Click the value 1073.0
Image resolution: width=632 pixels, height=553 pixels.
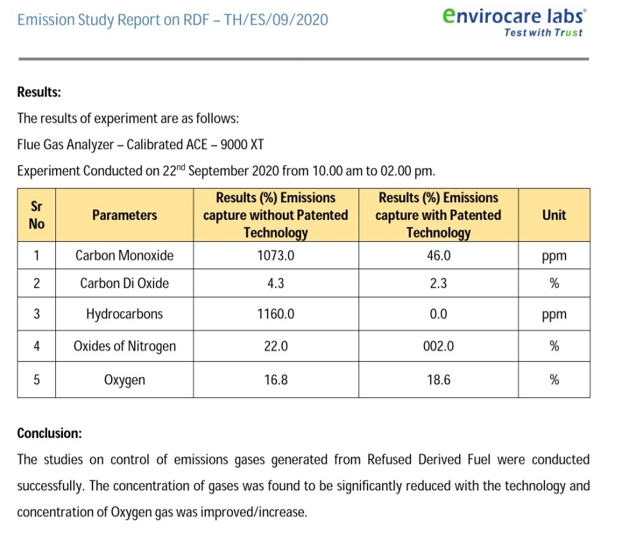point(276,256)
